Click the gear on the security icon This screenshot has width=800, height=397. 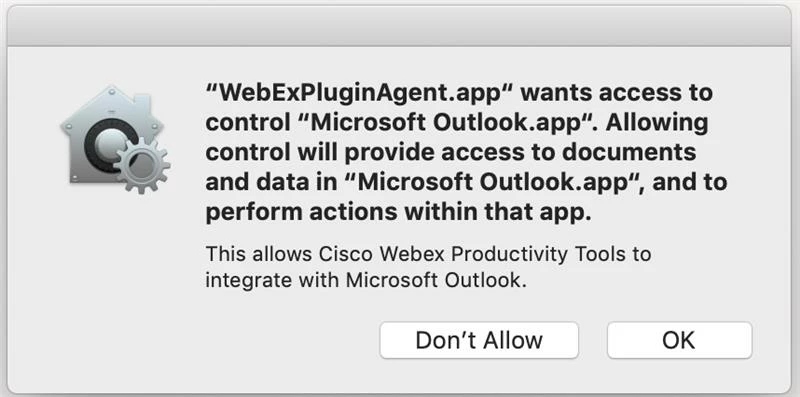pos(142,164)
